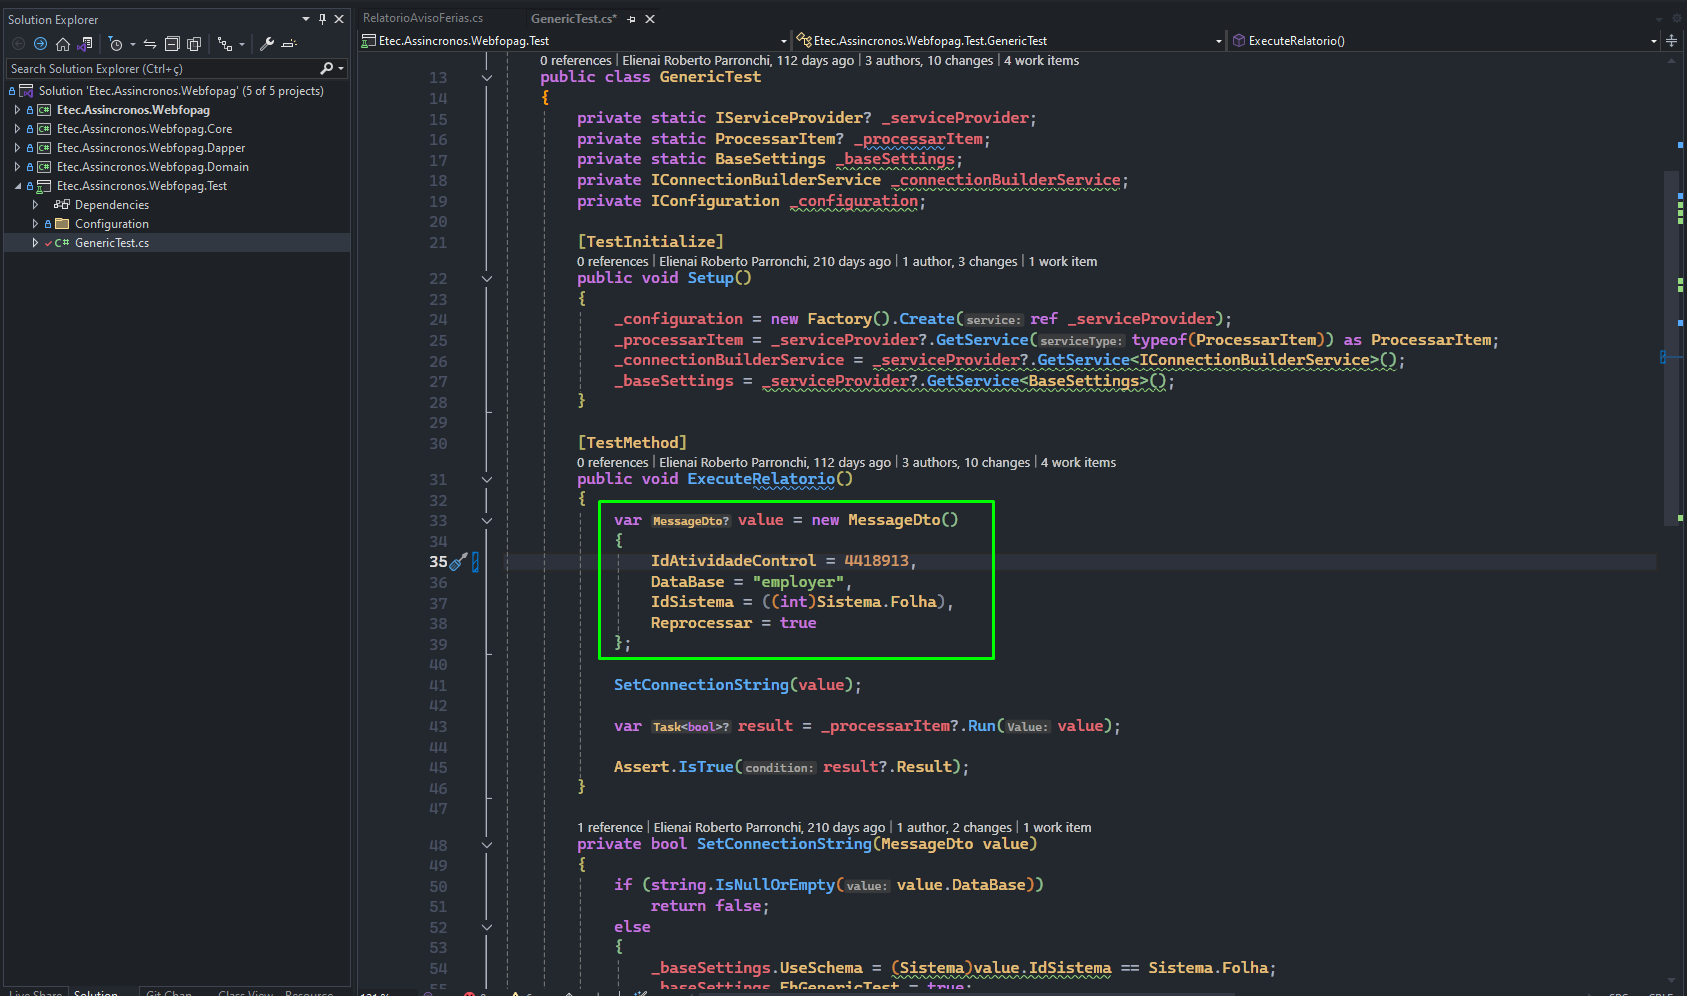Expand the Dependencies node

point(35,205)
